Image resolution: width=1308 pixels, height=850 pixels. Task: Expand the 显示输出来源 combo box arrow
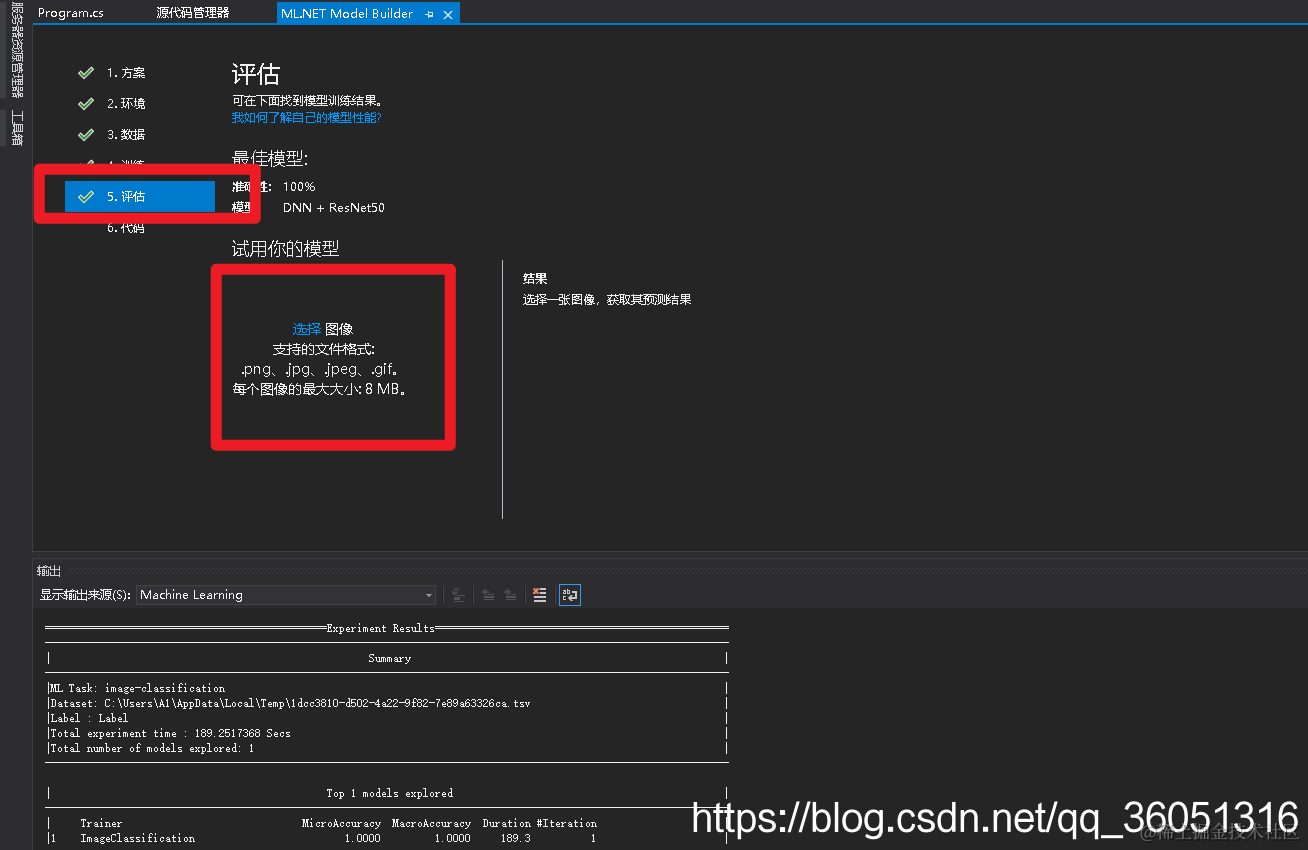tap(428, 594)
